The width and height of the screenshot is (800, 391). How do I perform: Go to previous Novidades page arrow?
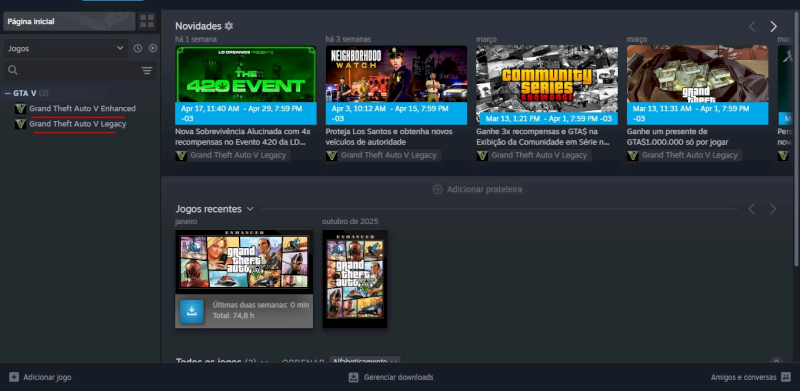click(752, 27)
